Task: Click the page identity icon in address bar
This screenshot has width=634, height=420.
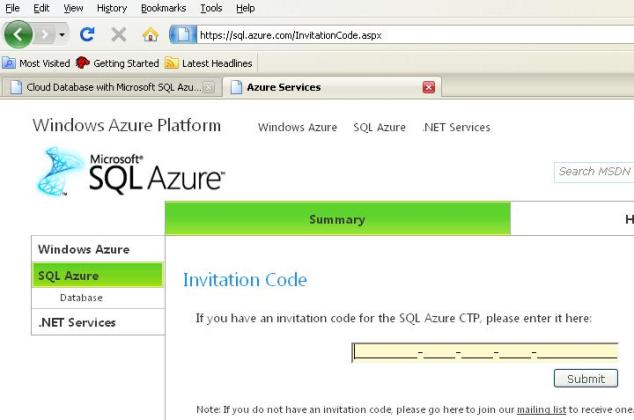Action: point(183,35)
